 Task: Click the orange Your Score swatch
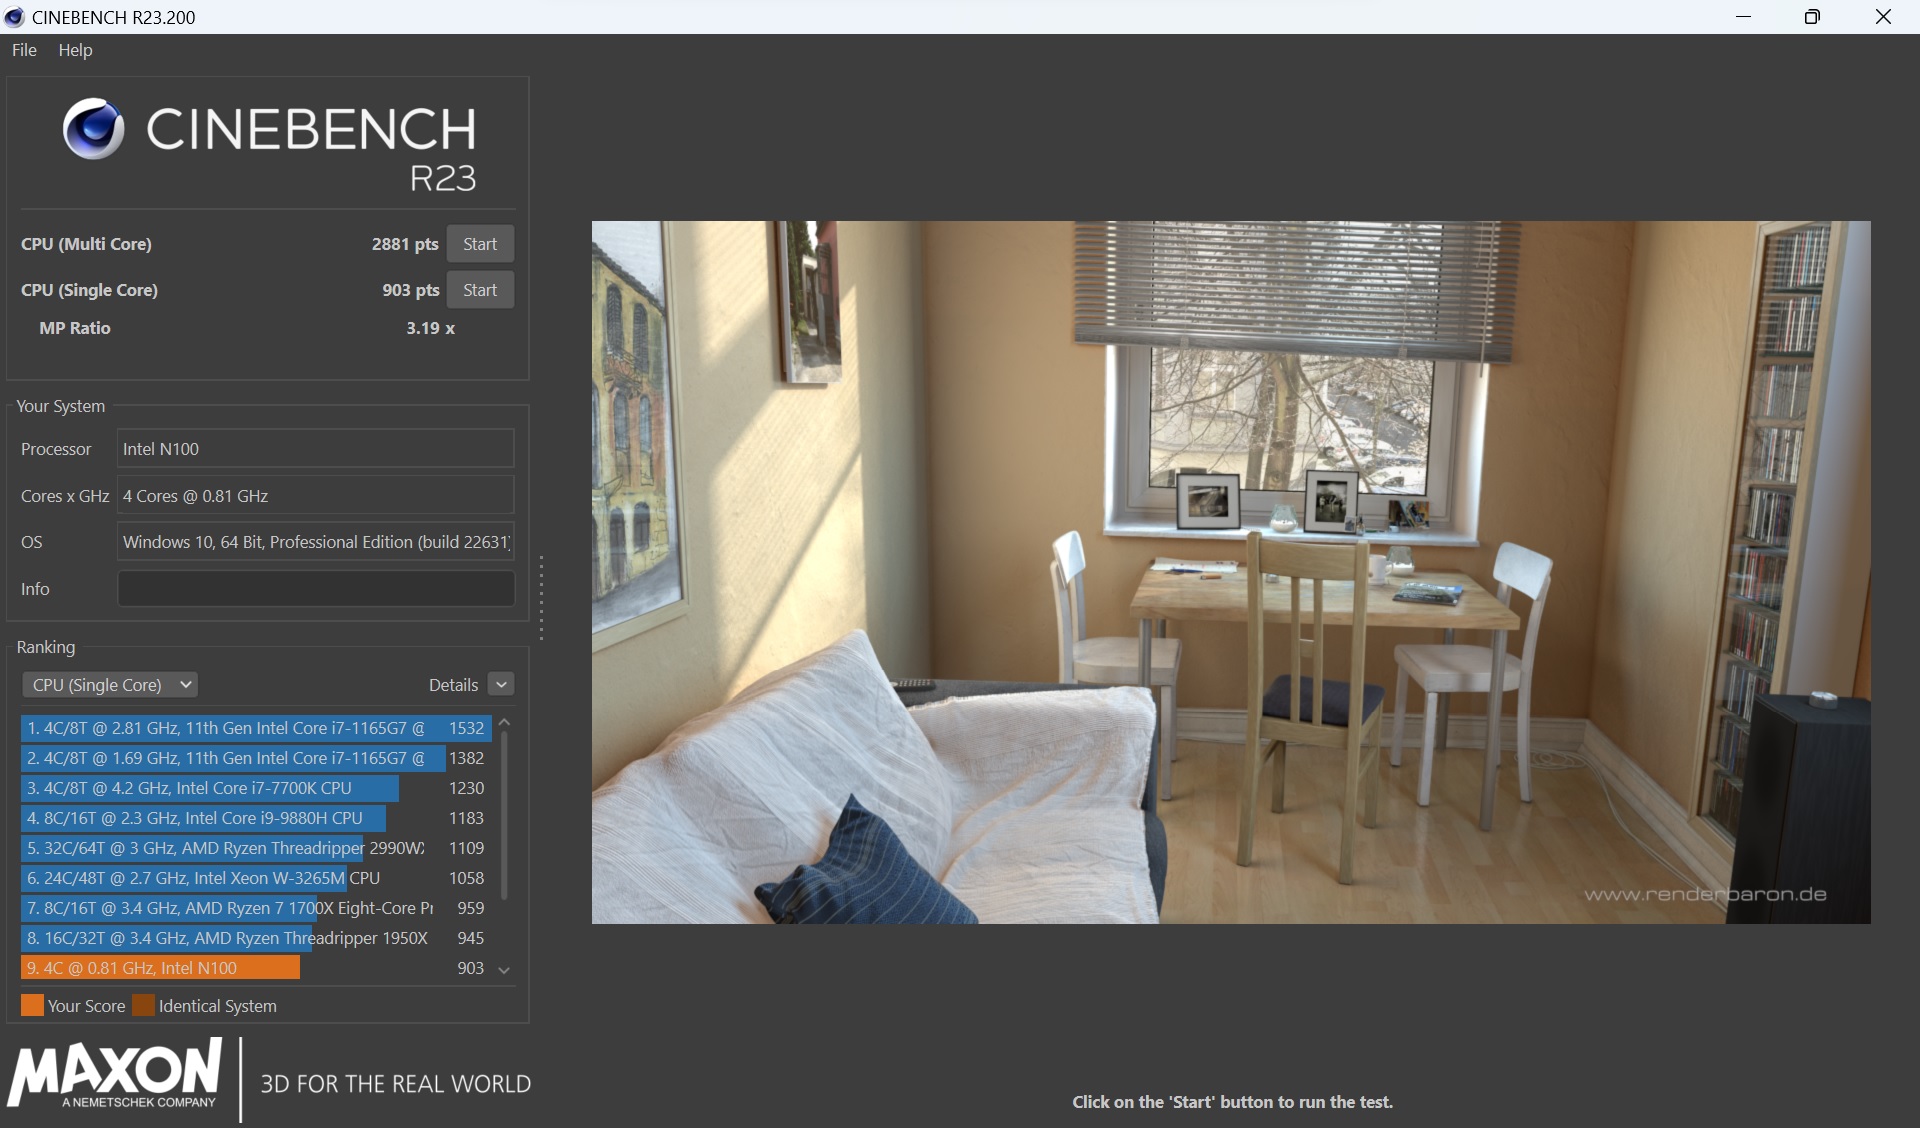pyautogui.click(x=32, y=1005)
